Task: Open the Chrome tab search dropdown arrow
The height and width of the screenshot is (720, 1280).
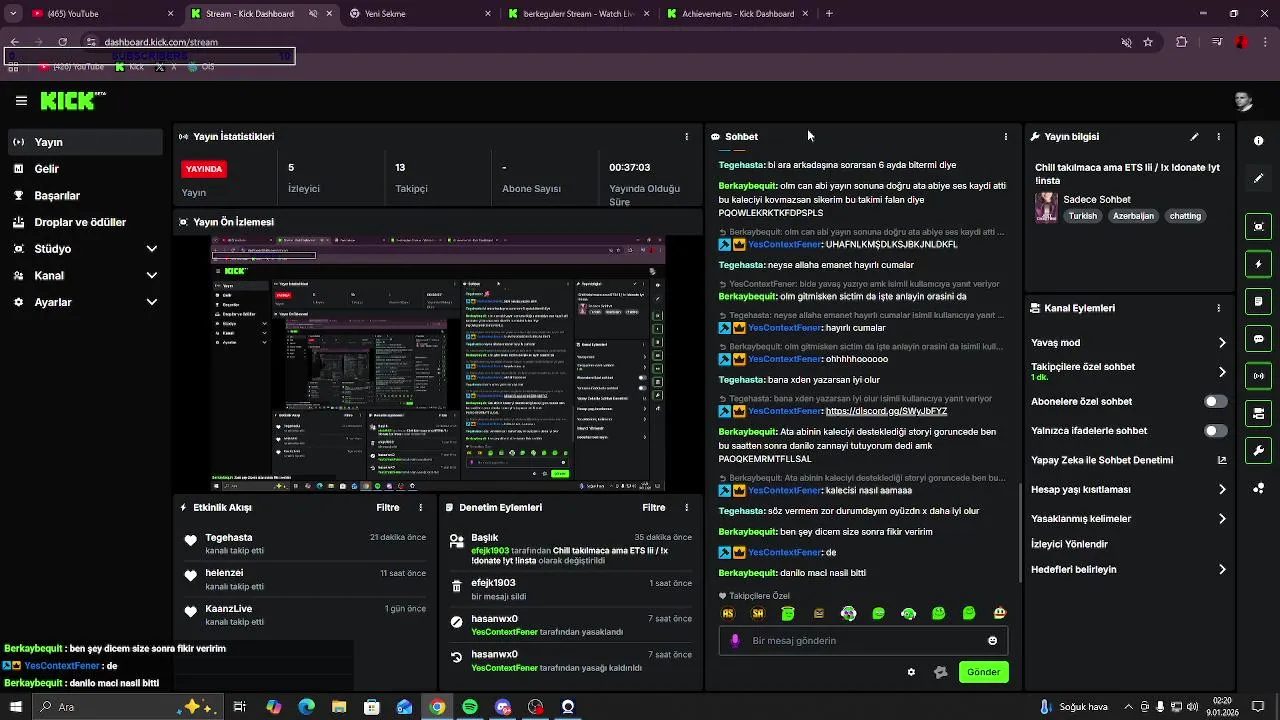Action: (x=13, y=14)
